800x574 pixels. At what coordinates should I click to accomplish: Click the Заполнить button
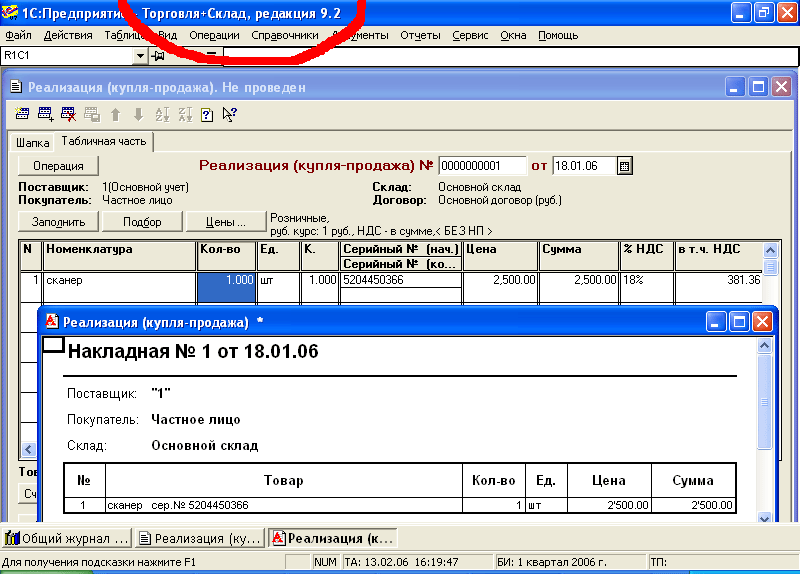pyautogui.click(x=58, y=221)
